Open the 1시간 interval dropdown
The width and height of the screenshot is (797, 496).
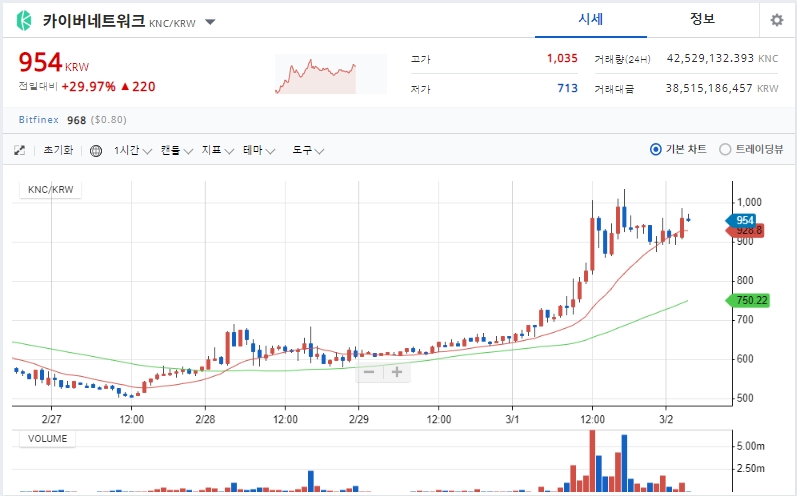coord(133,150)
